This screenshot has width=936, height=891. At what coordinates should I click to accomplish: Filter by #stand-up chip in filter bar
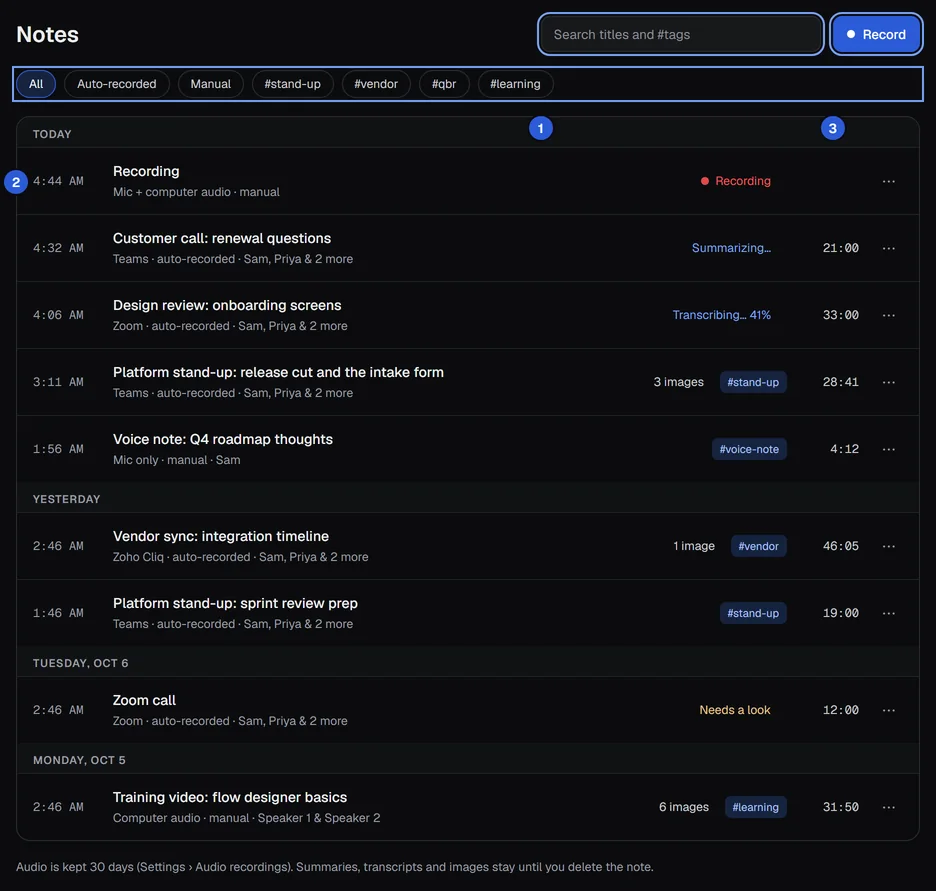(292, 84)
